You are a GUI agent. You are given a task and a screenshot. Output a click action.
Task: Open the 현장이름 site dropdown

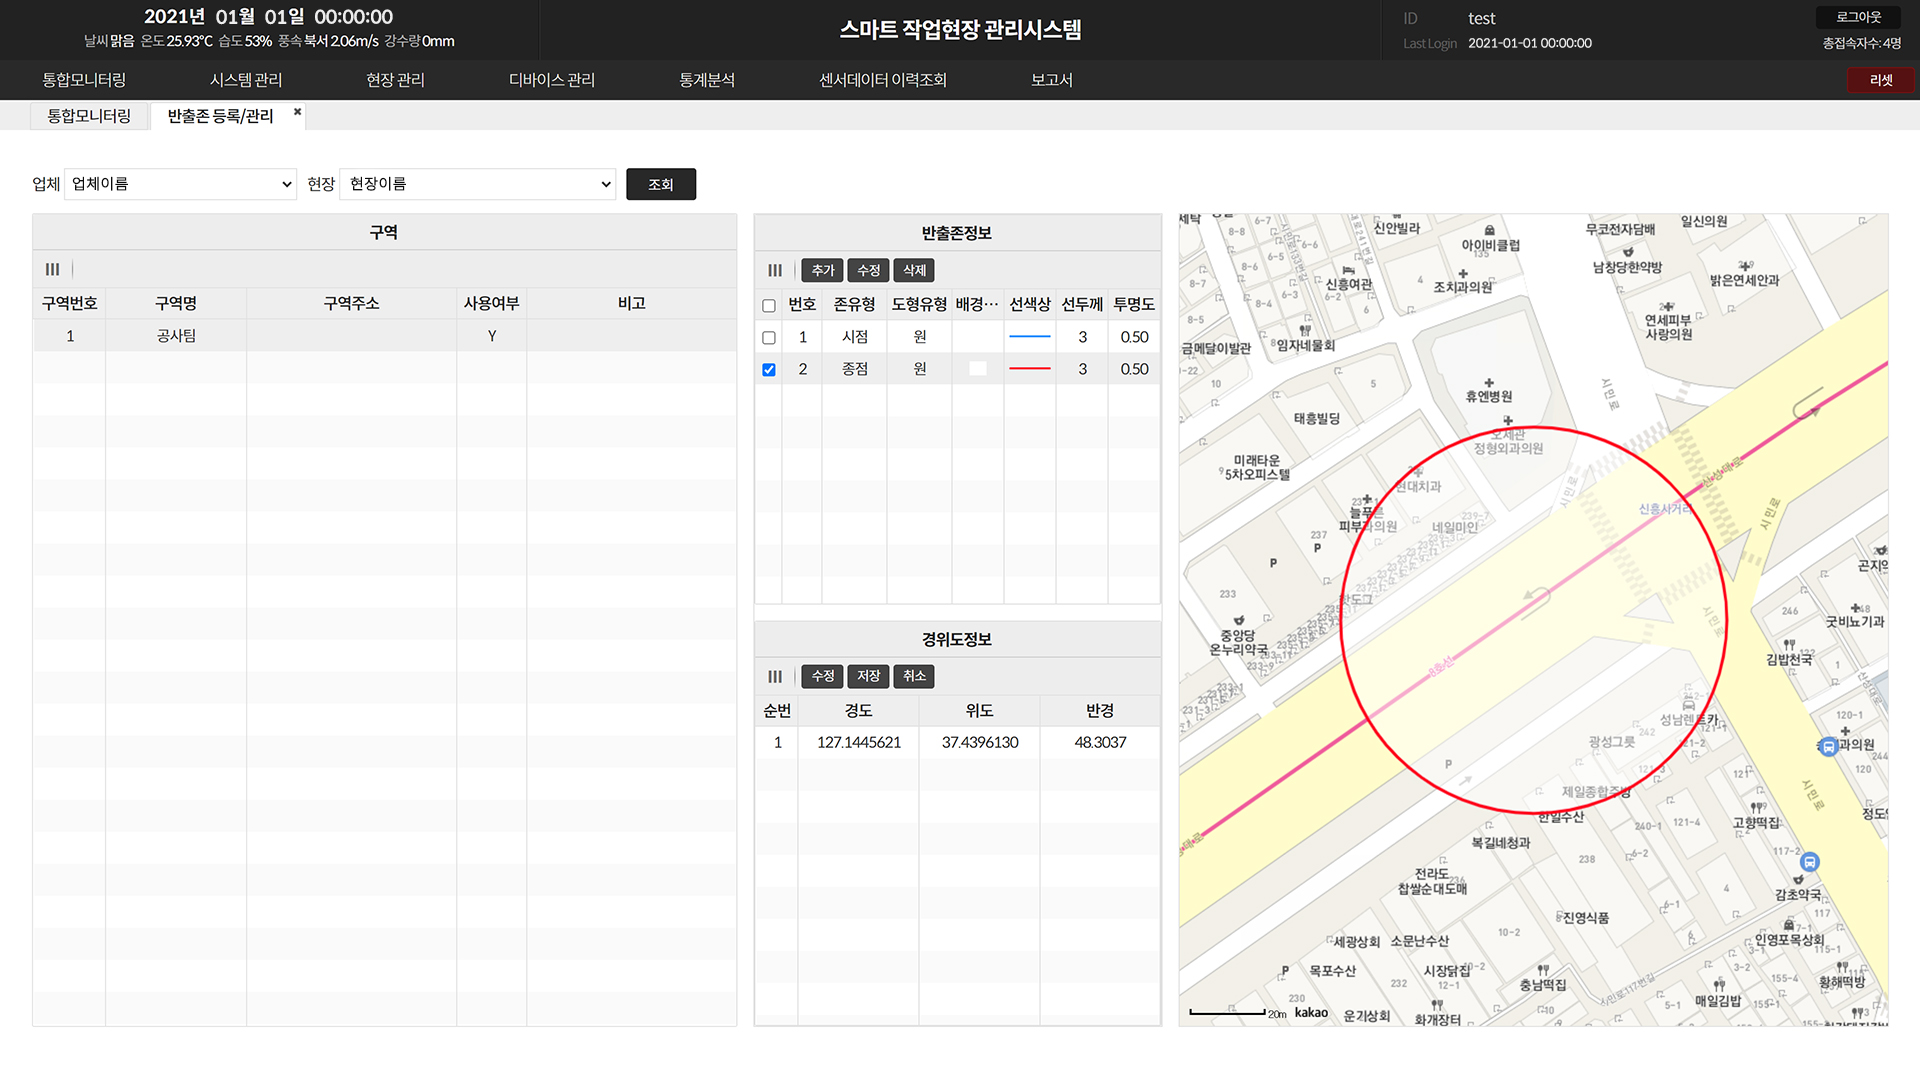click(478, 184)
